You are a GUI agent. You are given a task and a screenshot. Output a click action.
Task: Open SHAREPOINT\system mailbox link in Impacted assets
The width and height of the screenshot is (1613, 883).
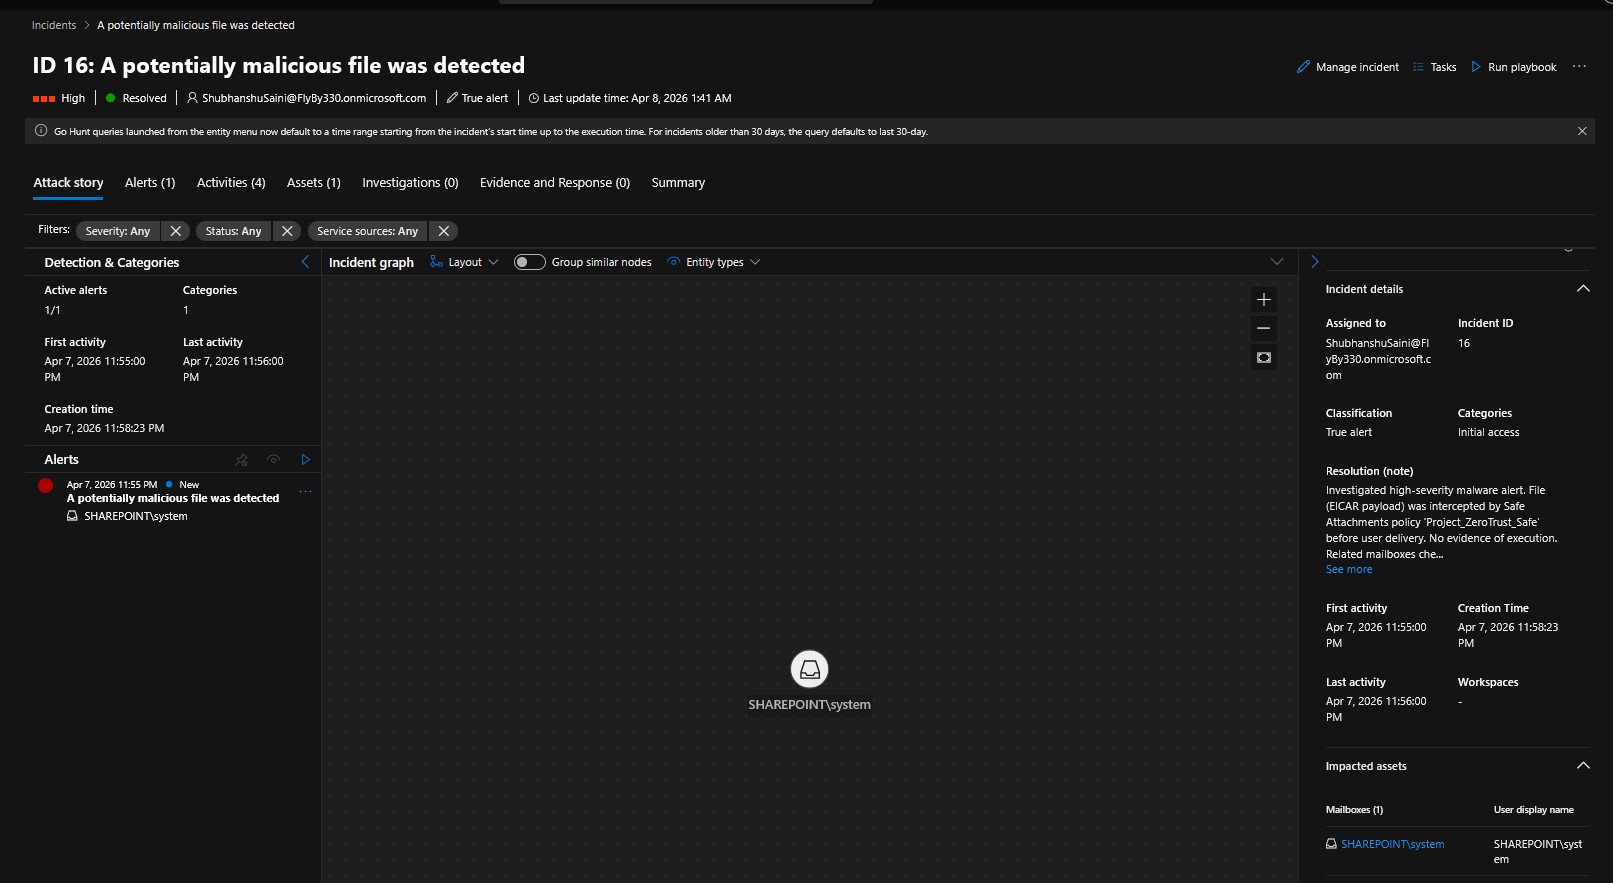(1392, 844)
